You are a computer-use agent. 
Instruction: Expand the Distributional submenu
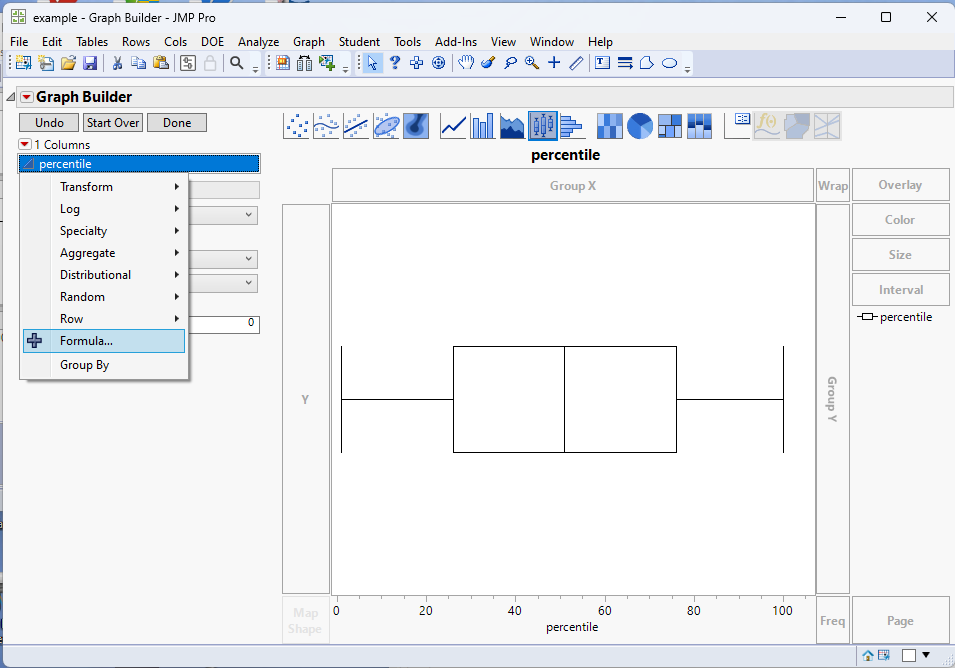[x=104, y=275]
